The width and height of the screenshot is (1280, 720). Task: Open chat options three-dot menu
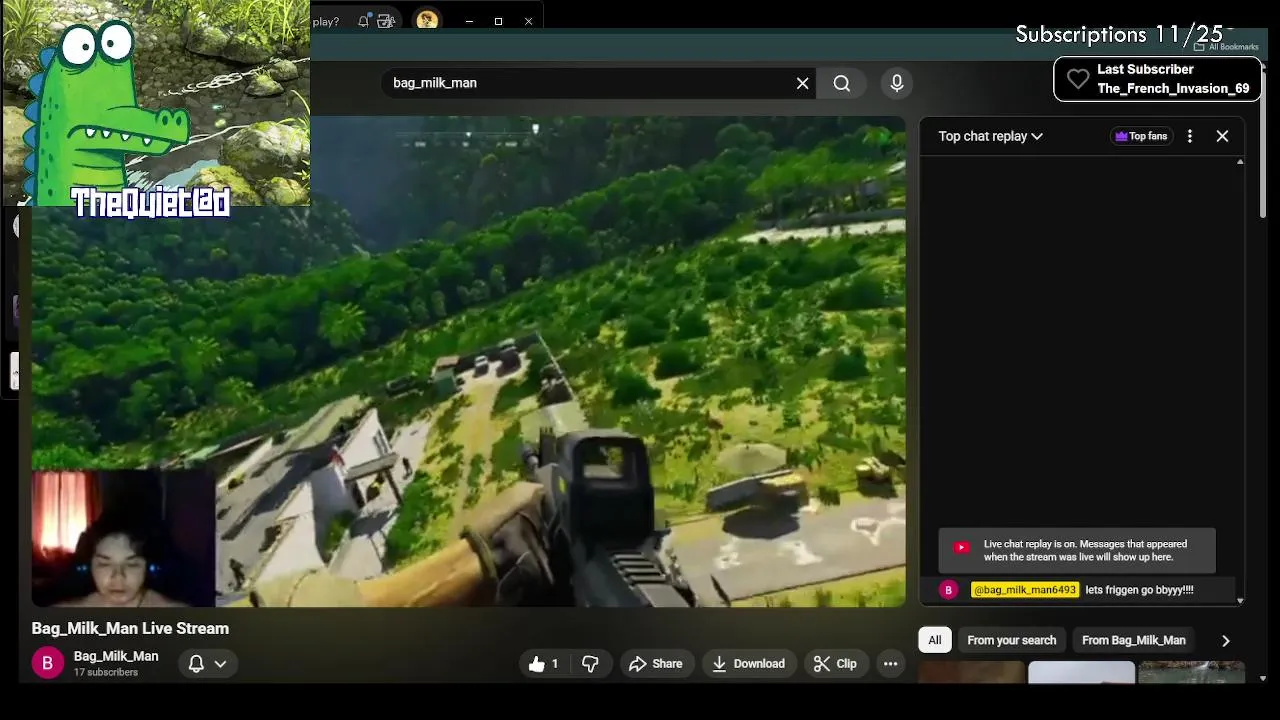(x=1189, y=136)
